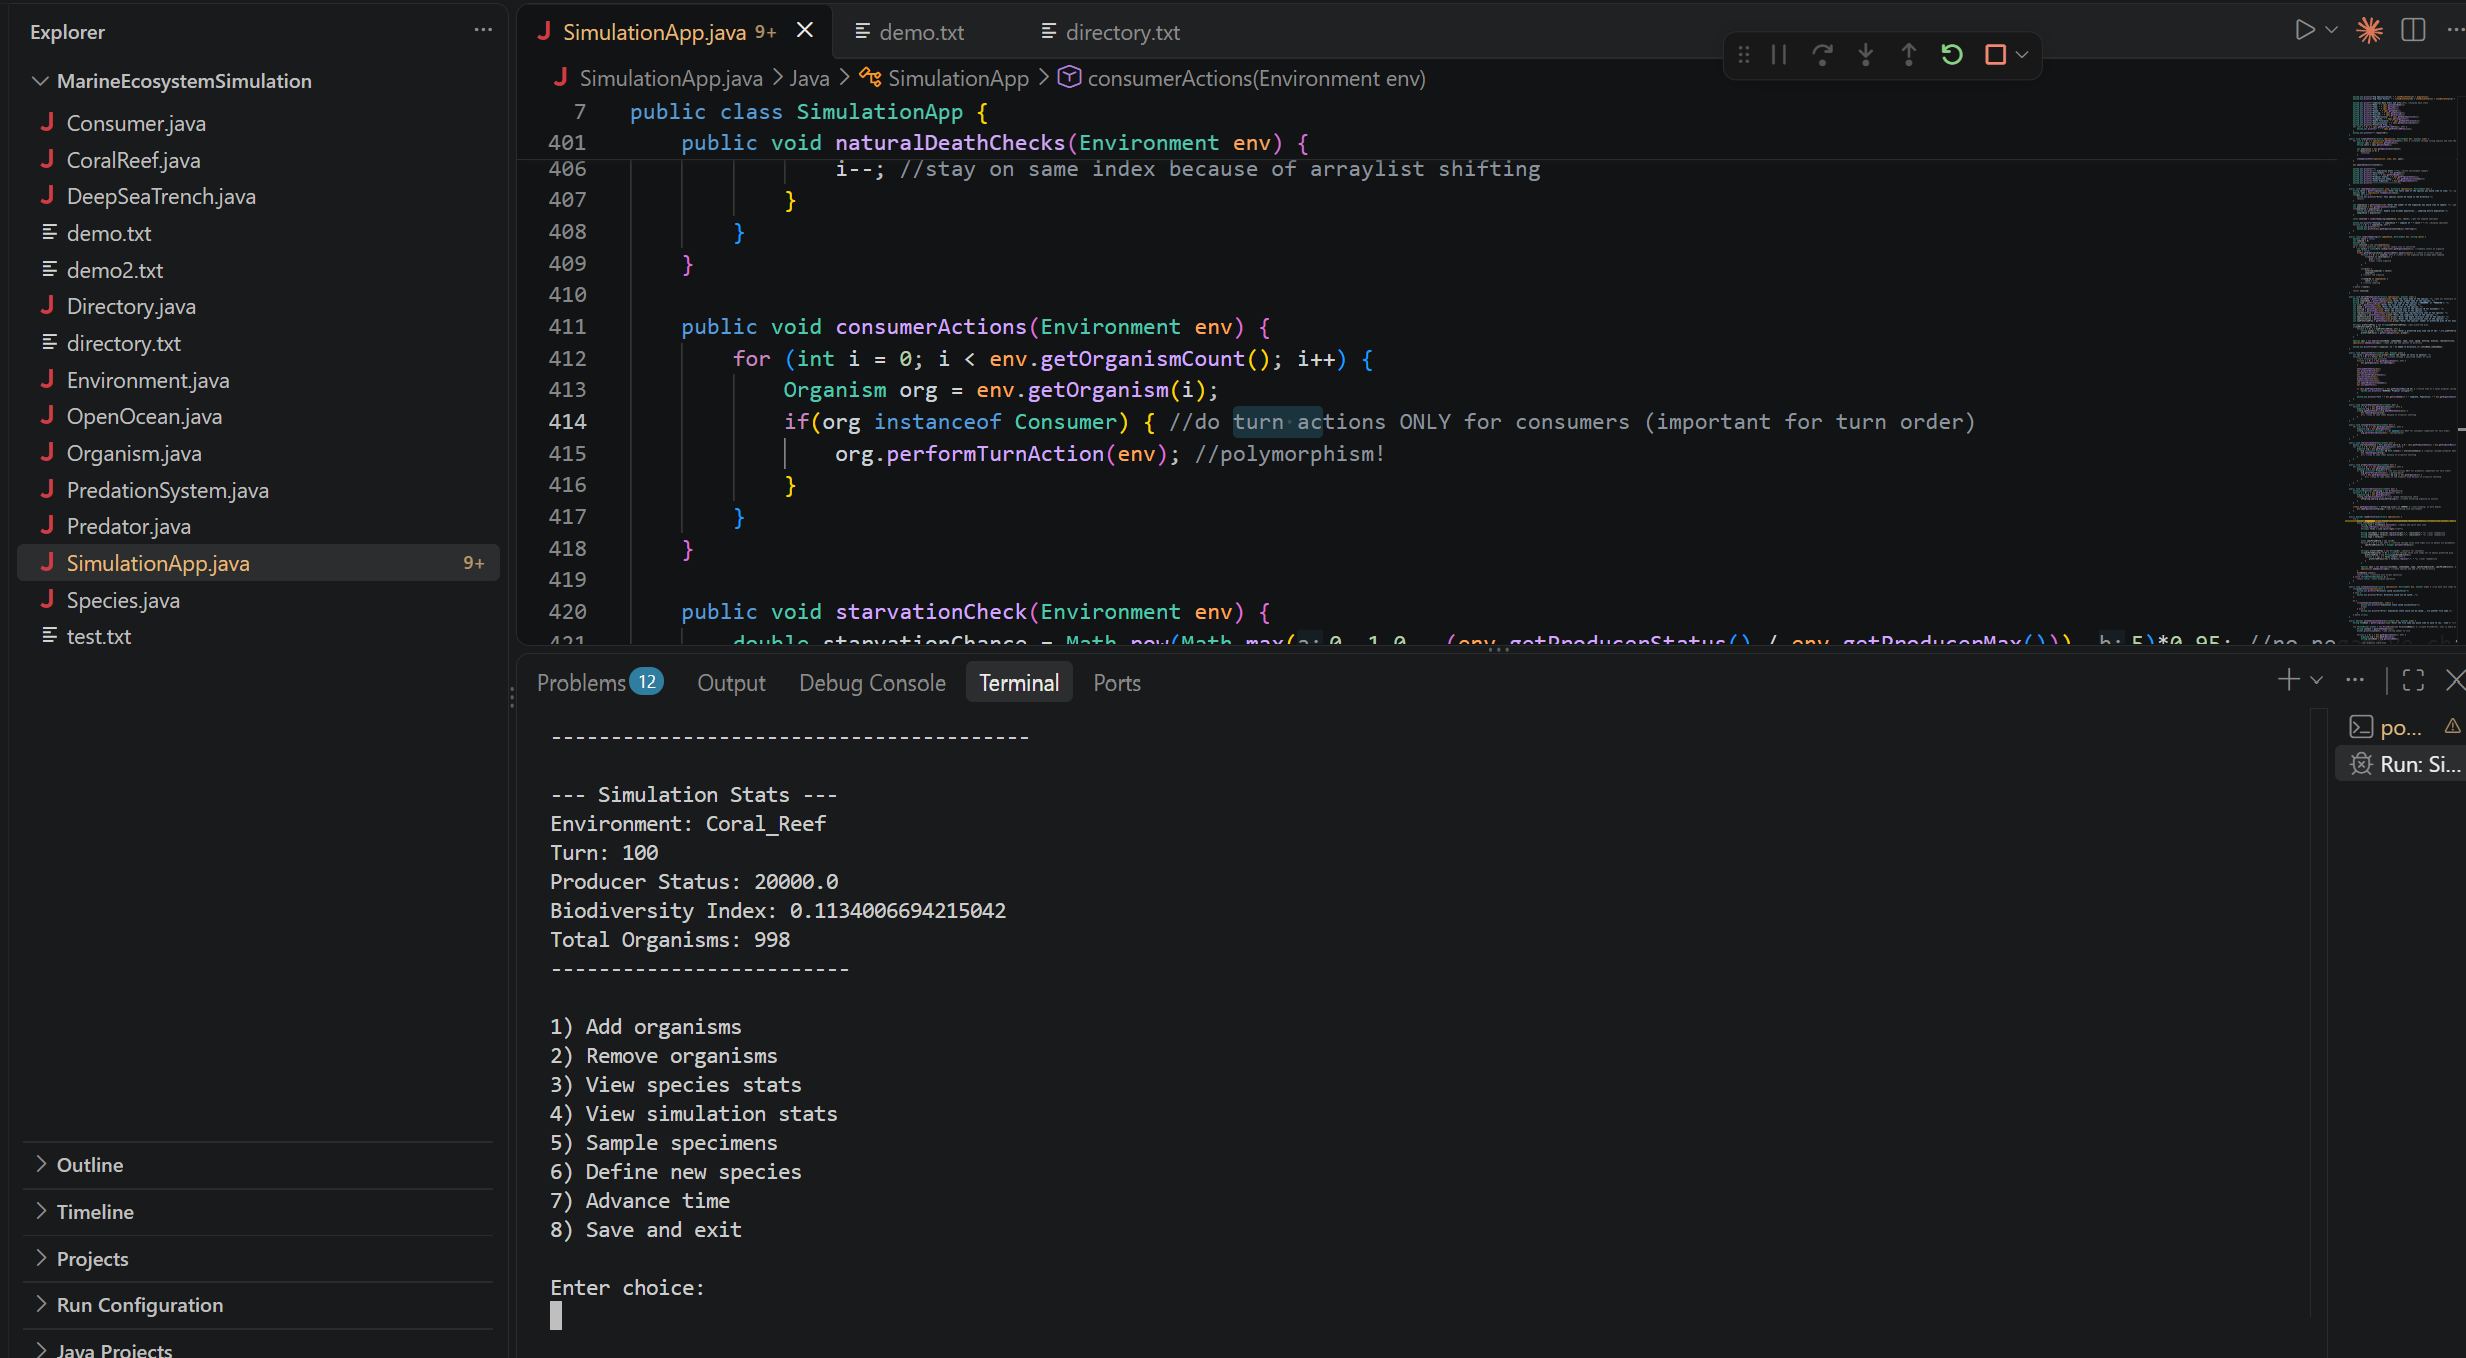Stop the debug session
Image resolution: width=2466 pixels, height=1358 pixels.
pyautogui.click(x=1995, y=55)
